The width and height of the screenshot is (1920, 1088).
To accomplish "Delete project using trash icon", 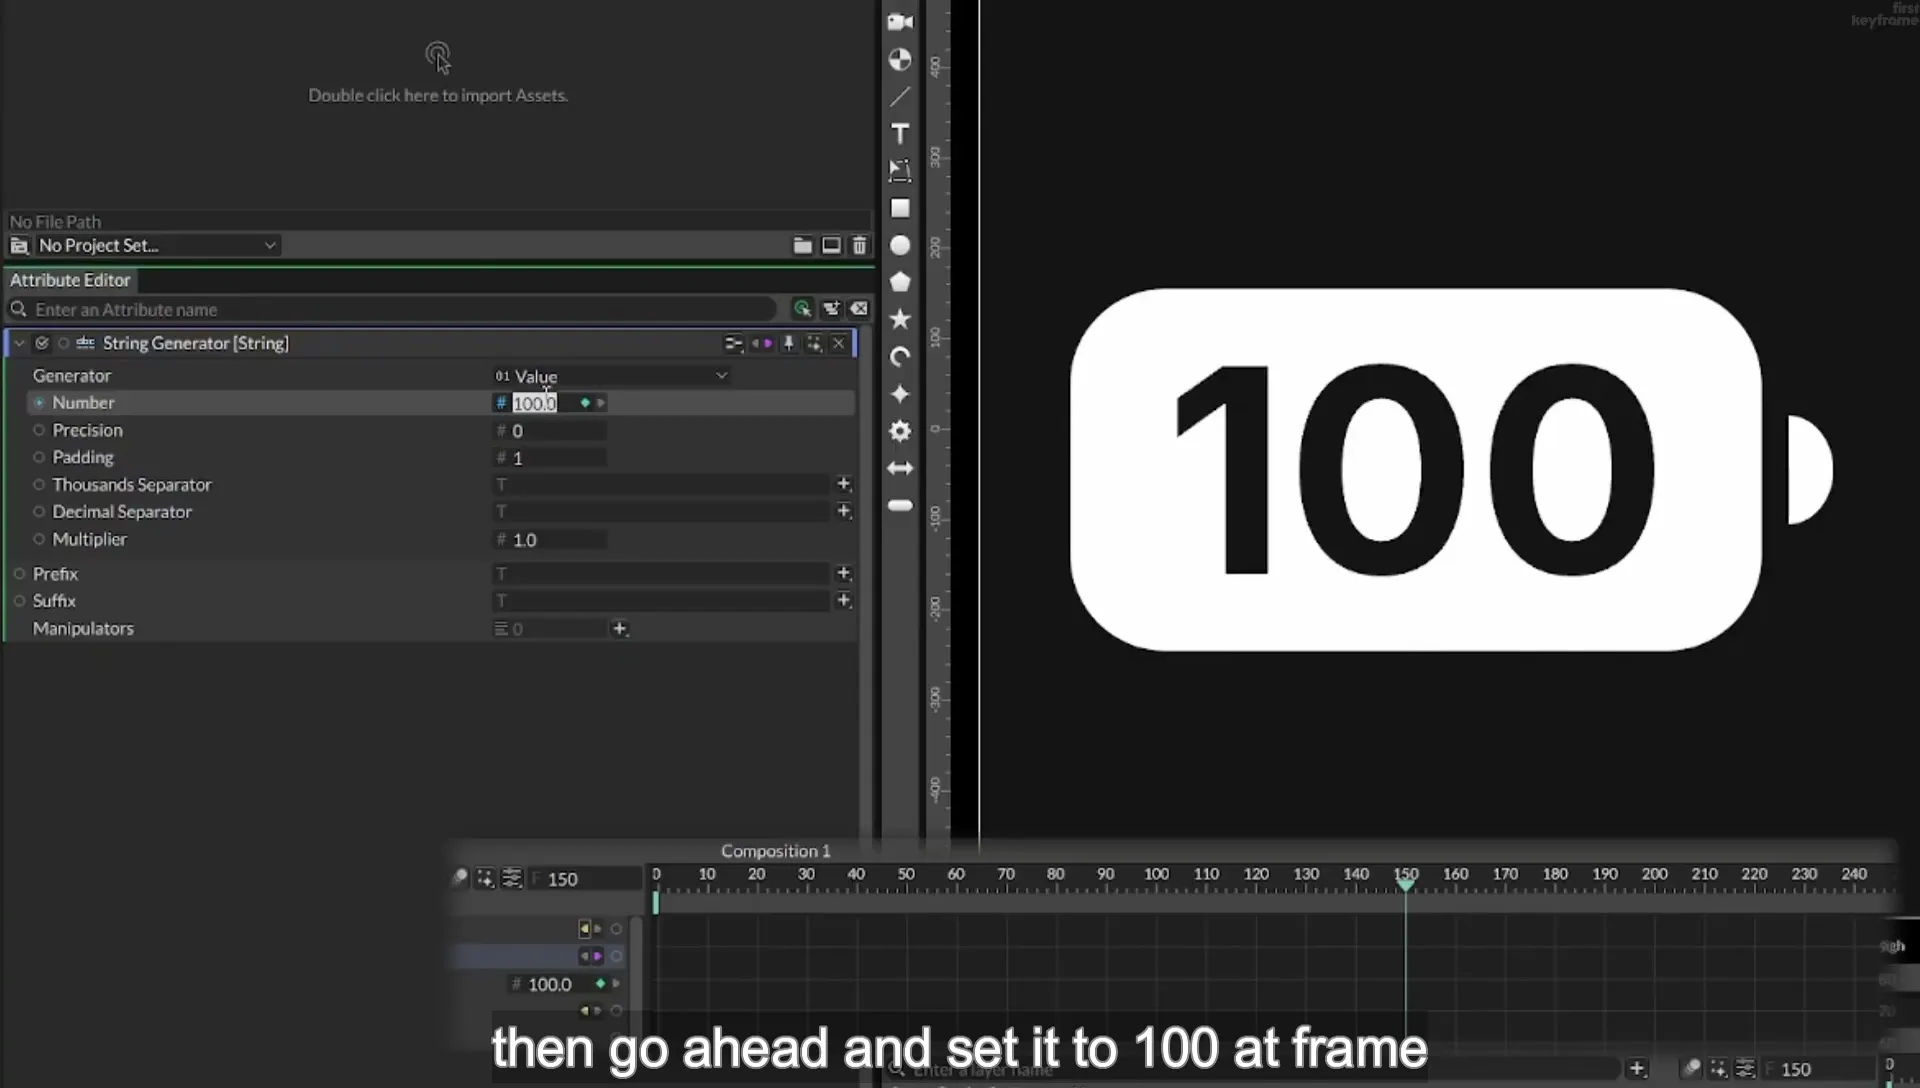I will tap(859, 245).
